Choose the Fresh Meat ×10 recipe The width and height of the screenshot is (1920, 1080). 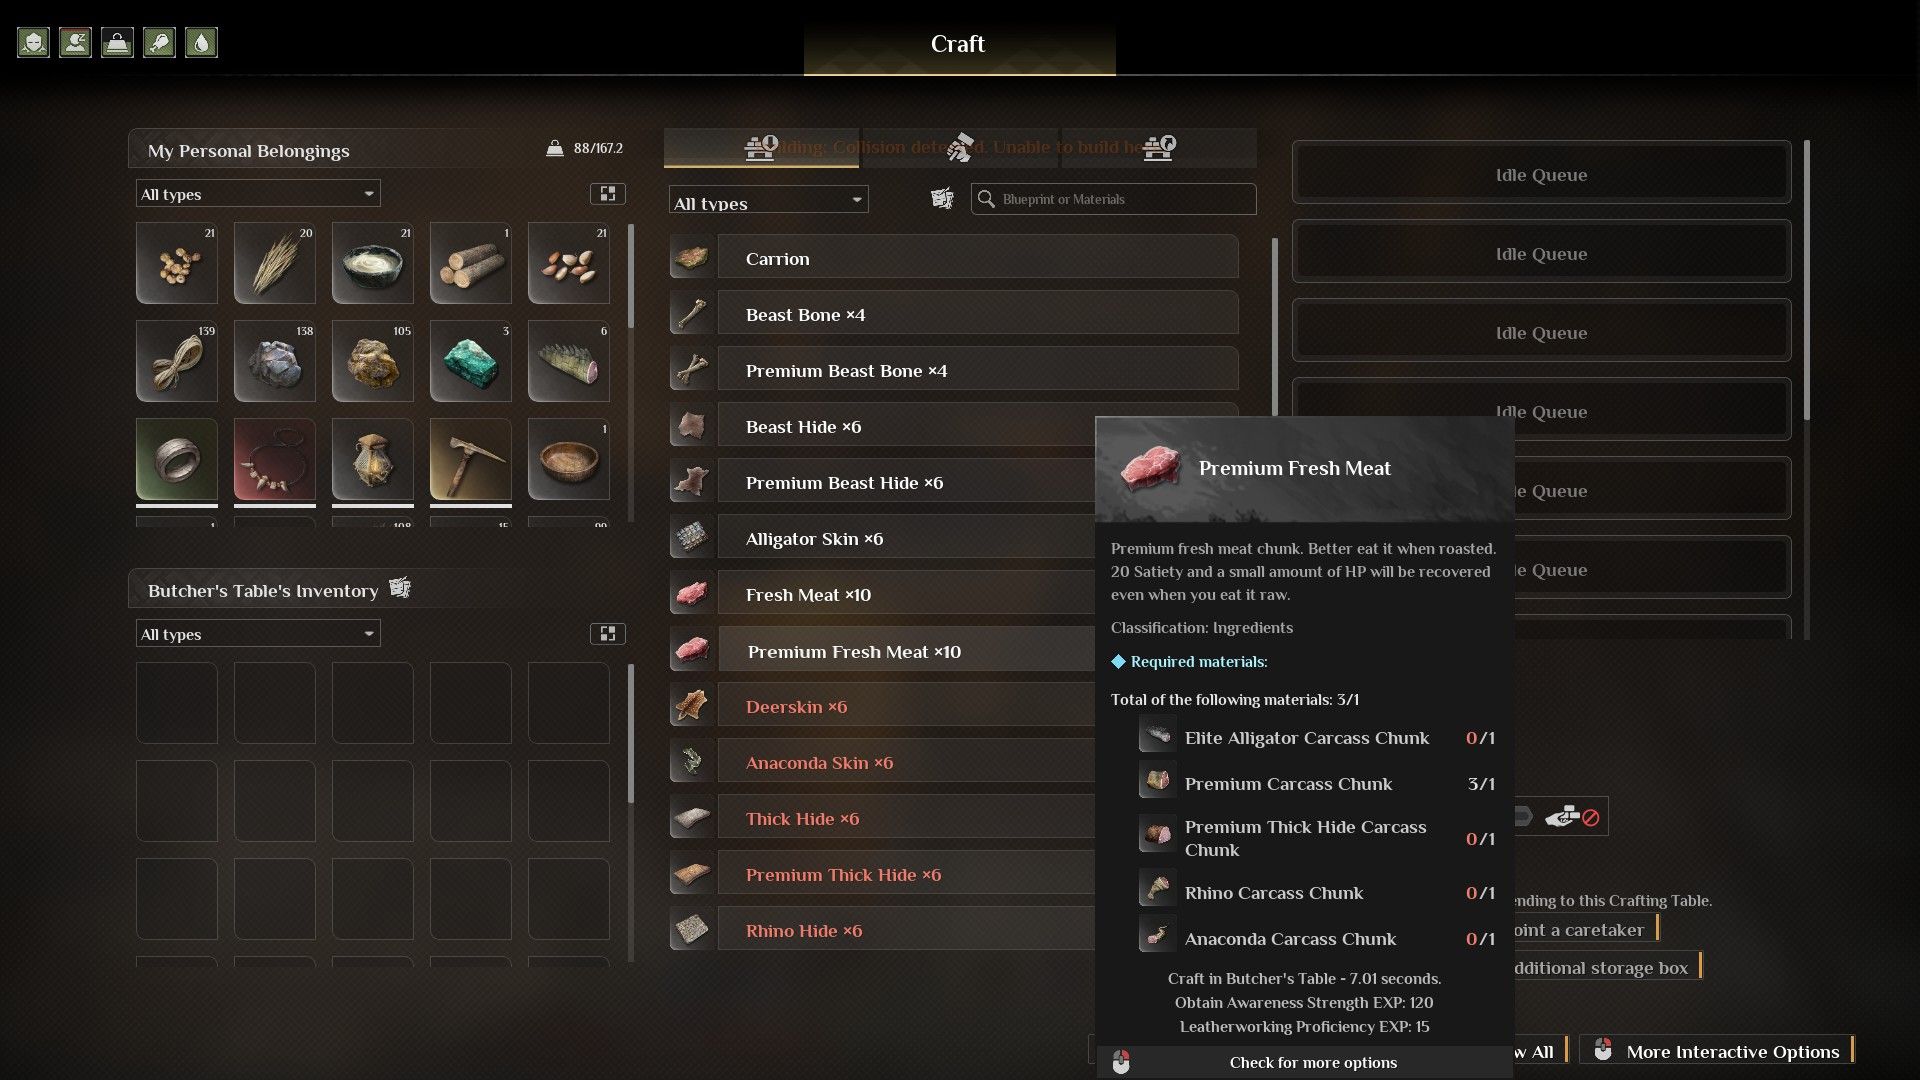coord(882,595)
